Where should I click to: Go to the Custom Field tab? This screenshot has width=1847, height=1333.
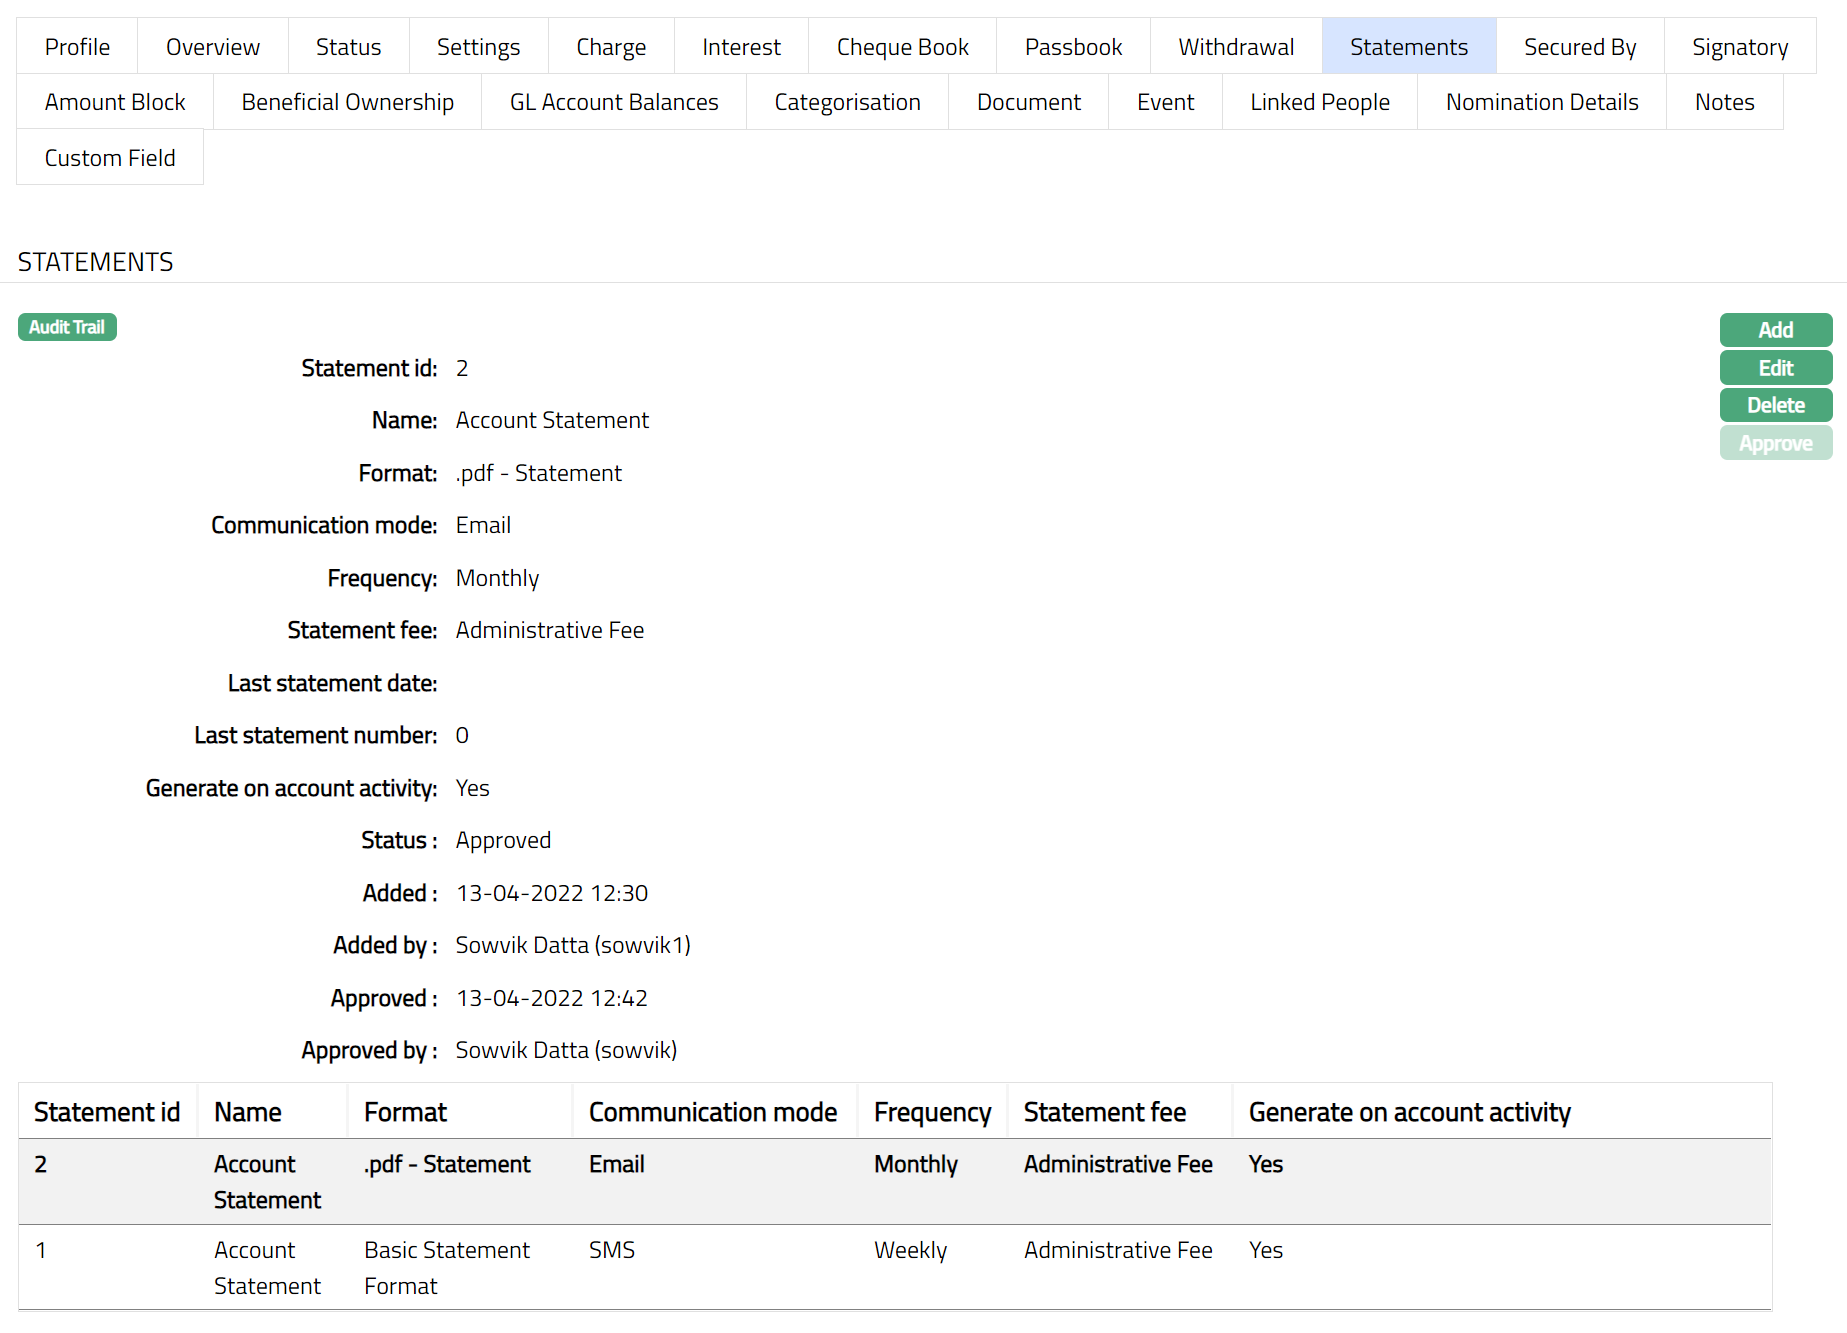tap(110, 158)
